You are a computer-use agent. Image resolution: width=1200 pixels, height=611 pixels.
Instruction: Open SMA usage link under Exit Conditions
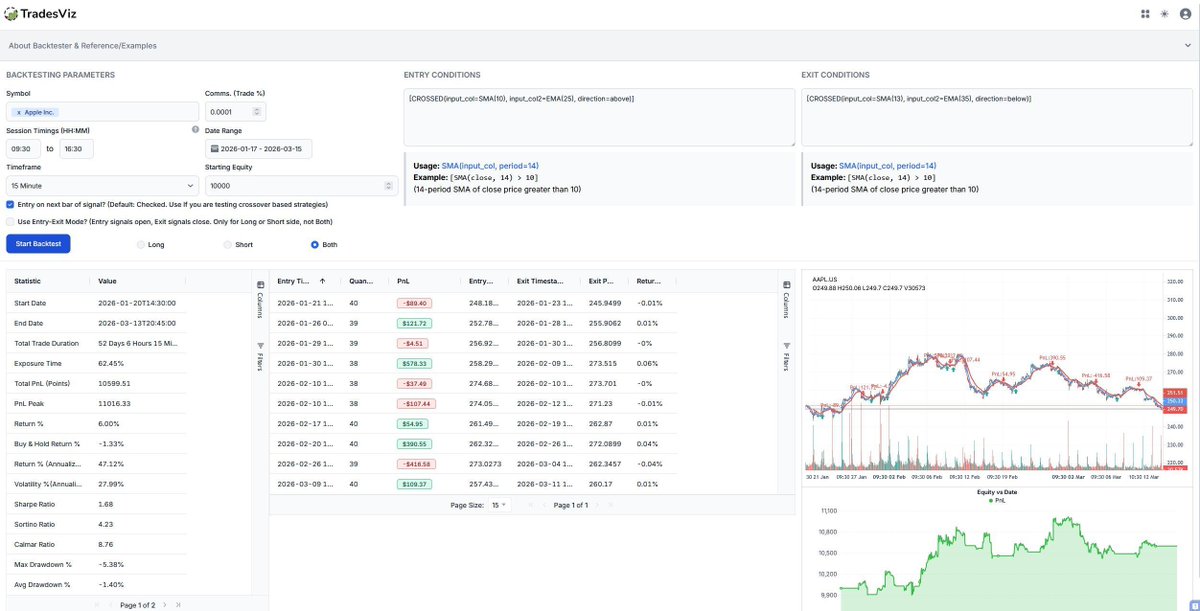pos(888,165)
